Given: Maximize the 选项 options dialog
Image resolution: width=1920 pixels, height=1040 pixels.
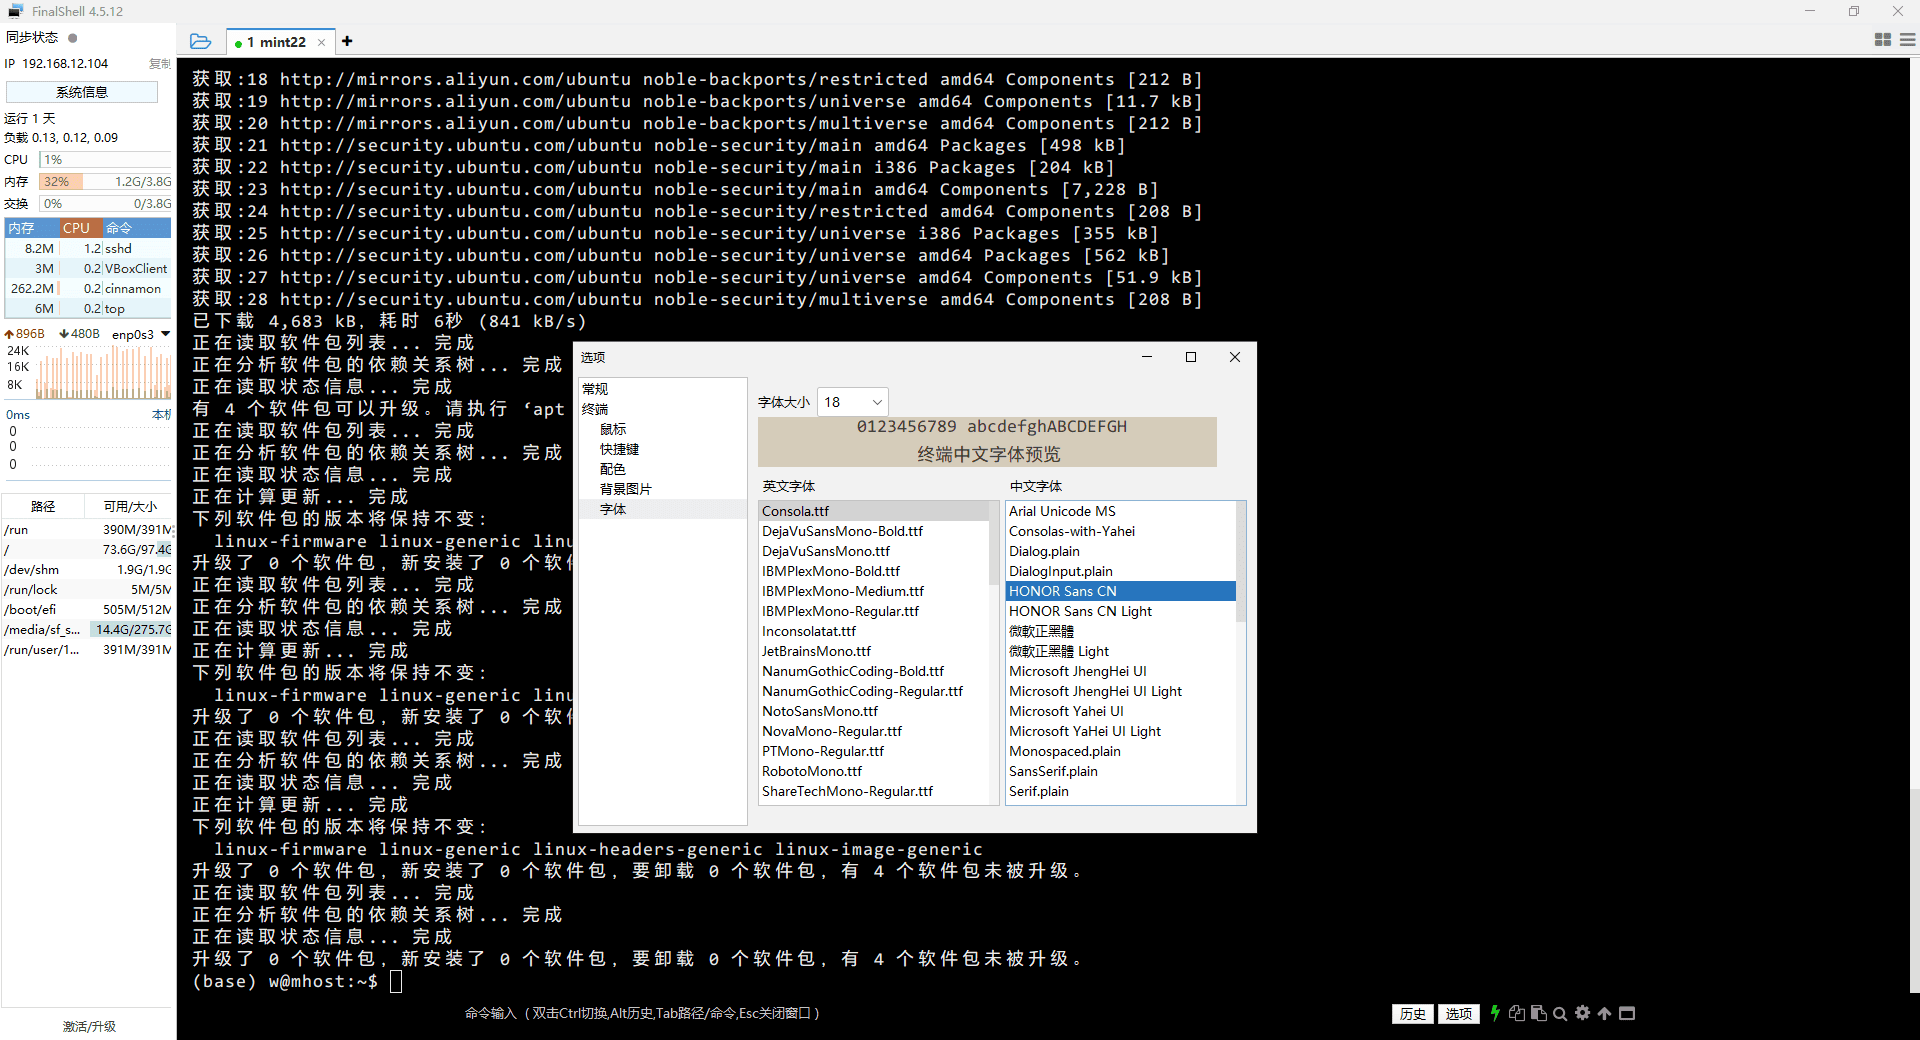Looking at the screenshot, I should pyautogui.click(x=1191, y=357).
